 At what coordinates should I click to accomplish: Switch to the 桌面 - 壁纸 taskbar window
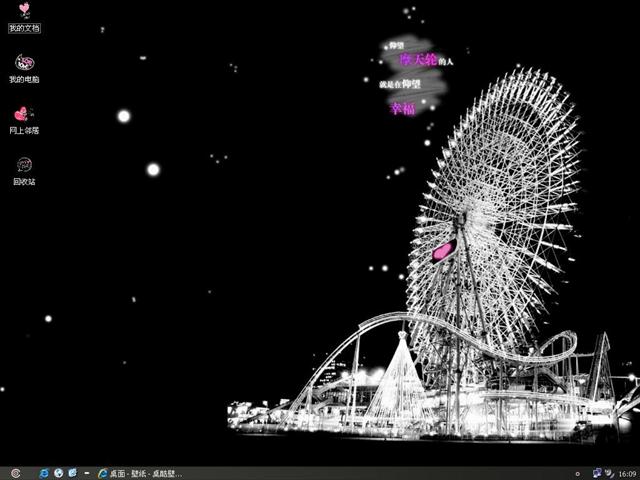[140, 472]
